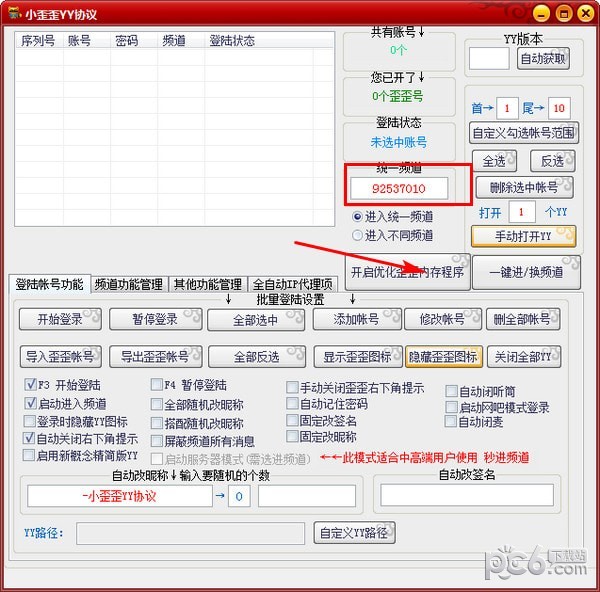
Task: Click the 暂停登录 button
Action: [x=155, y=319]
